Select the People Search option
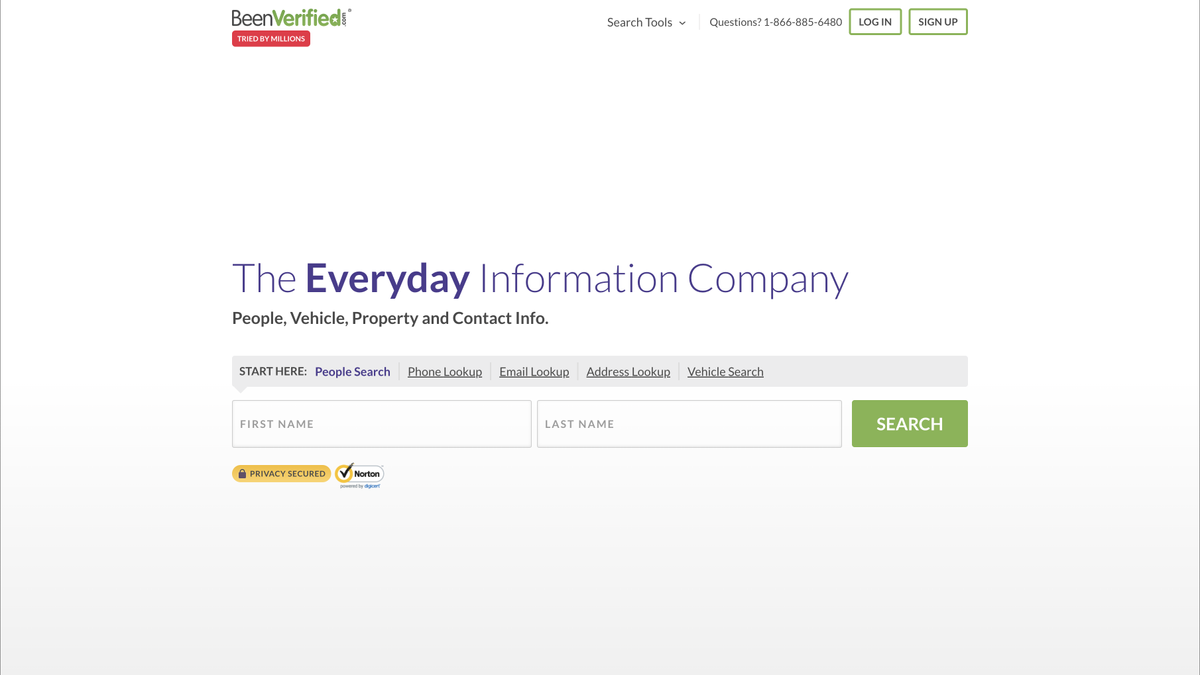 352,371
